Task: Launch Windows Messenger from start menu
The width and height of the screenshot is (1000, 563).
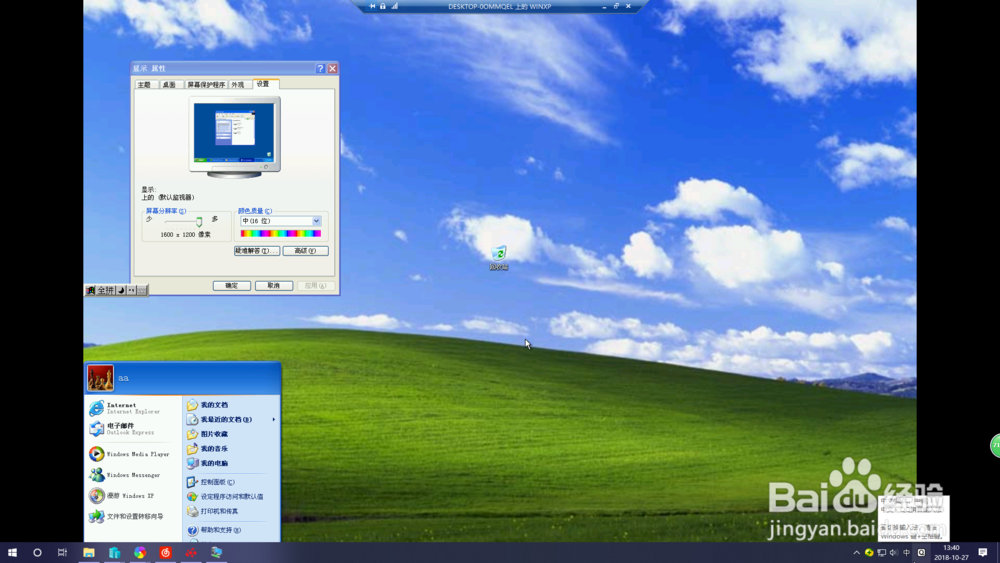Action: point(124,475)
